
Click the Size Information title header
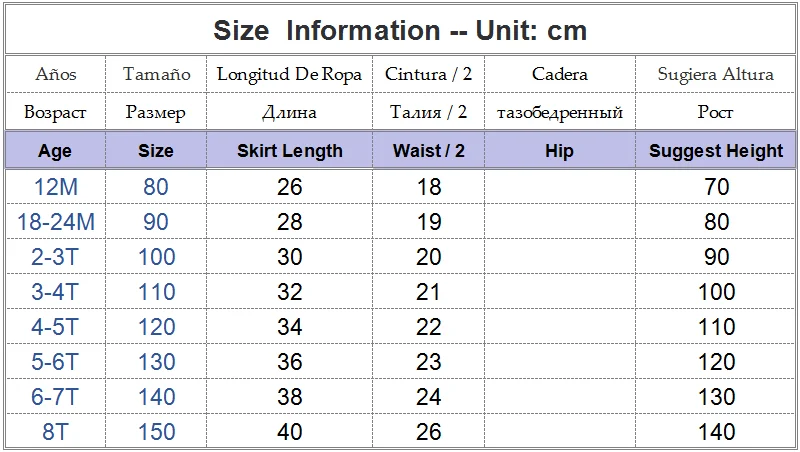point(400,30)
